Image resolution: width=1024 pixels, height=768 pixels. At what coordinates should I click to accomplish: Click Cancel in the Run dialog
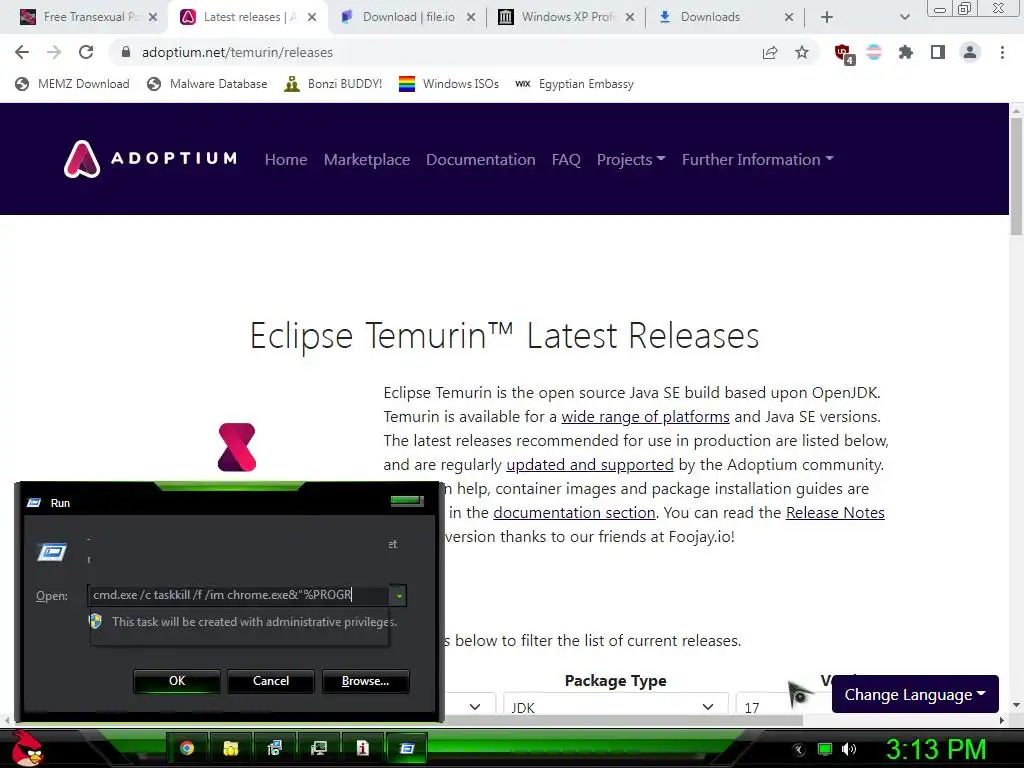(271, 680)
